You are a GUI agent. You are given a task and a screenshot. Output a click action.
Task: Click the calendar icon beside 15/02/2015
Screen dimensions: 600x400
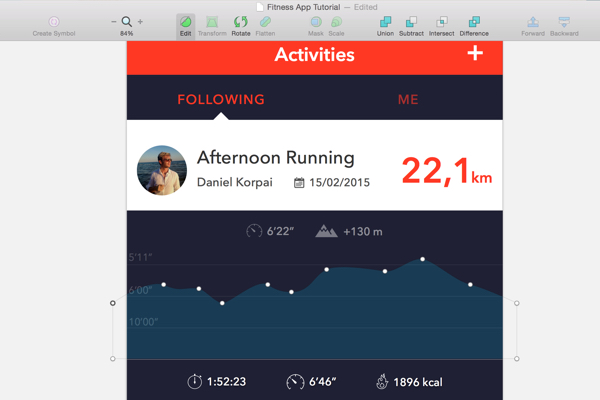point(299,183)
